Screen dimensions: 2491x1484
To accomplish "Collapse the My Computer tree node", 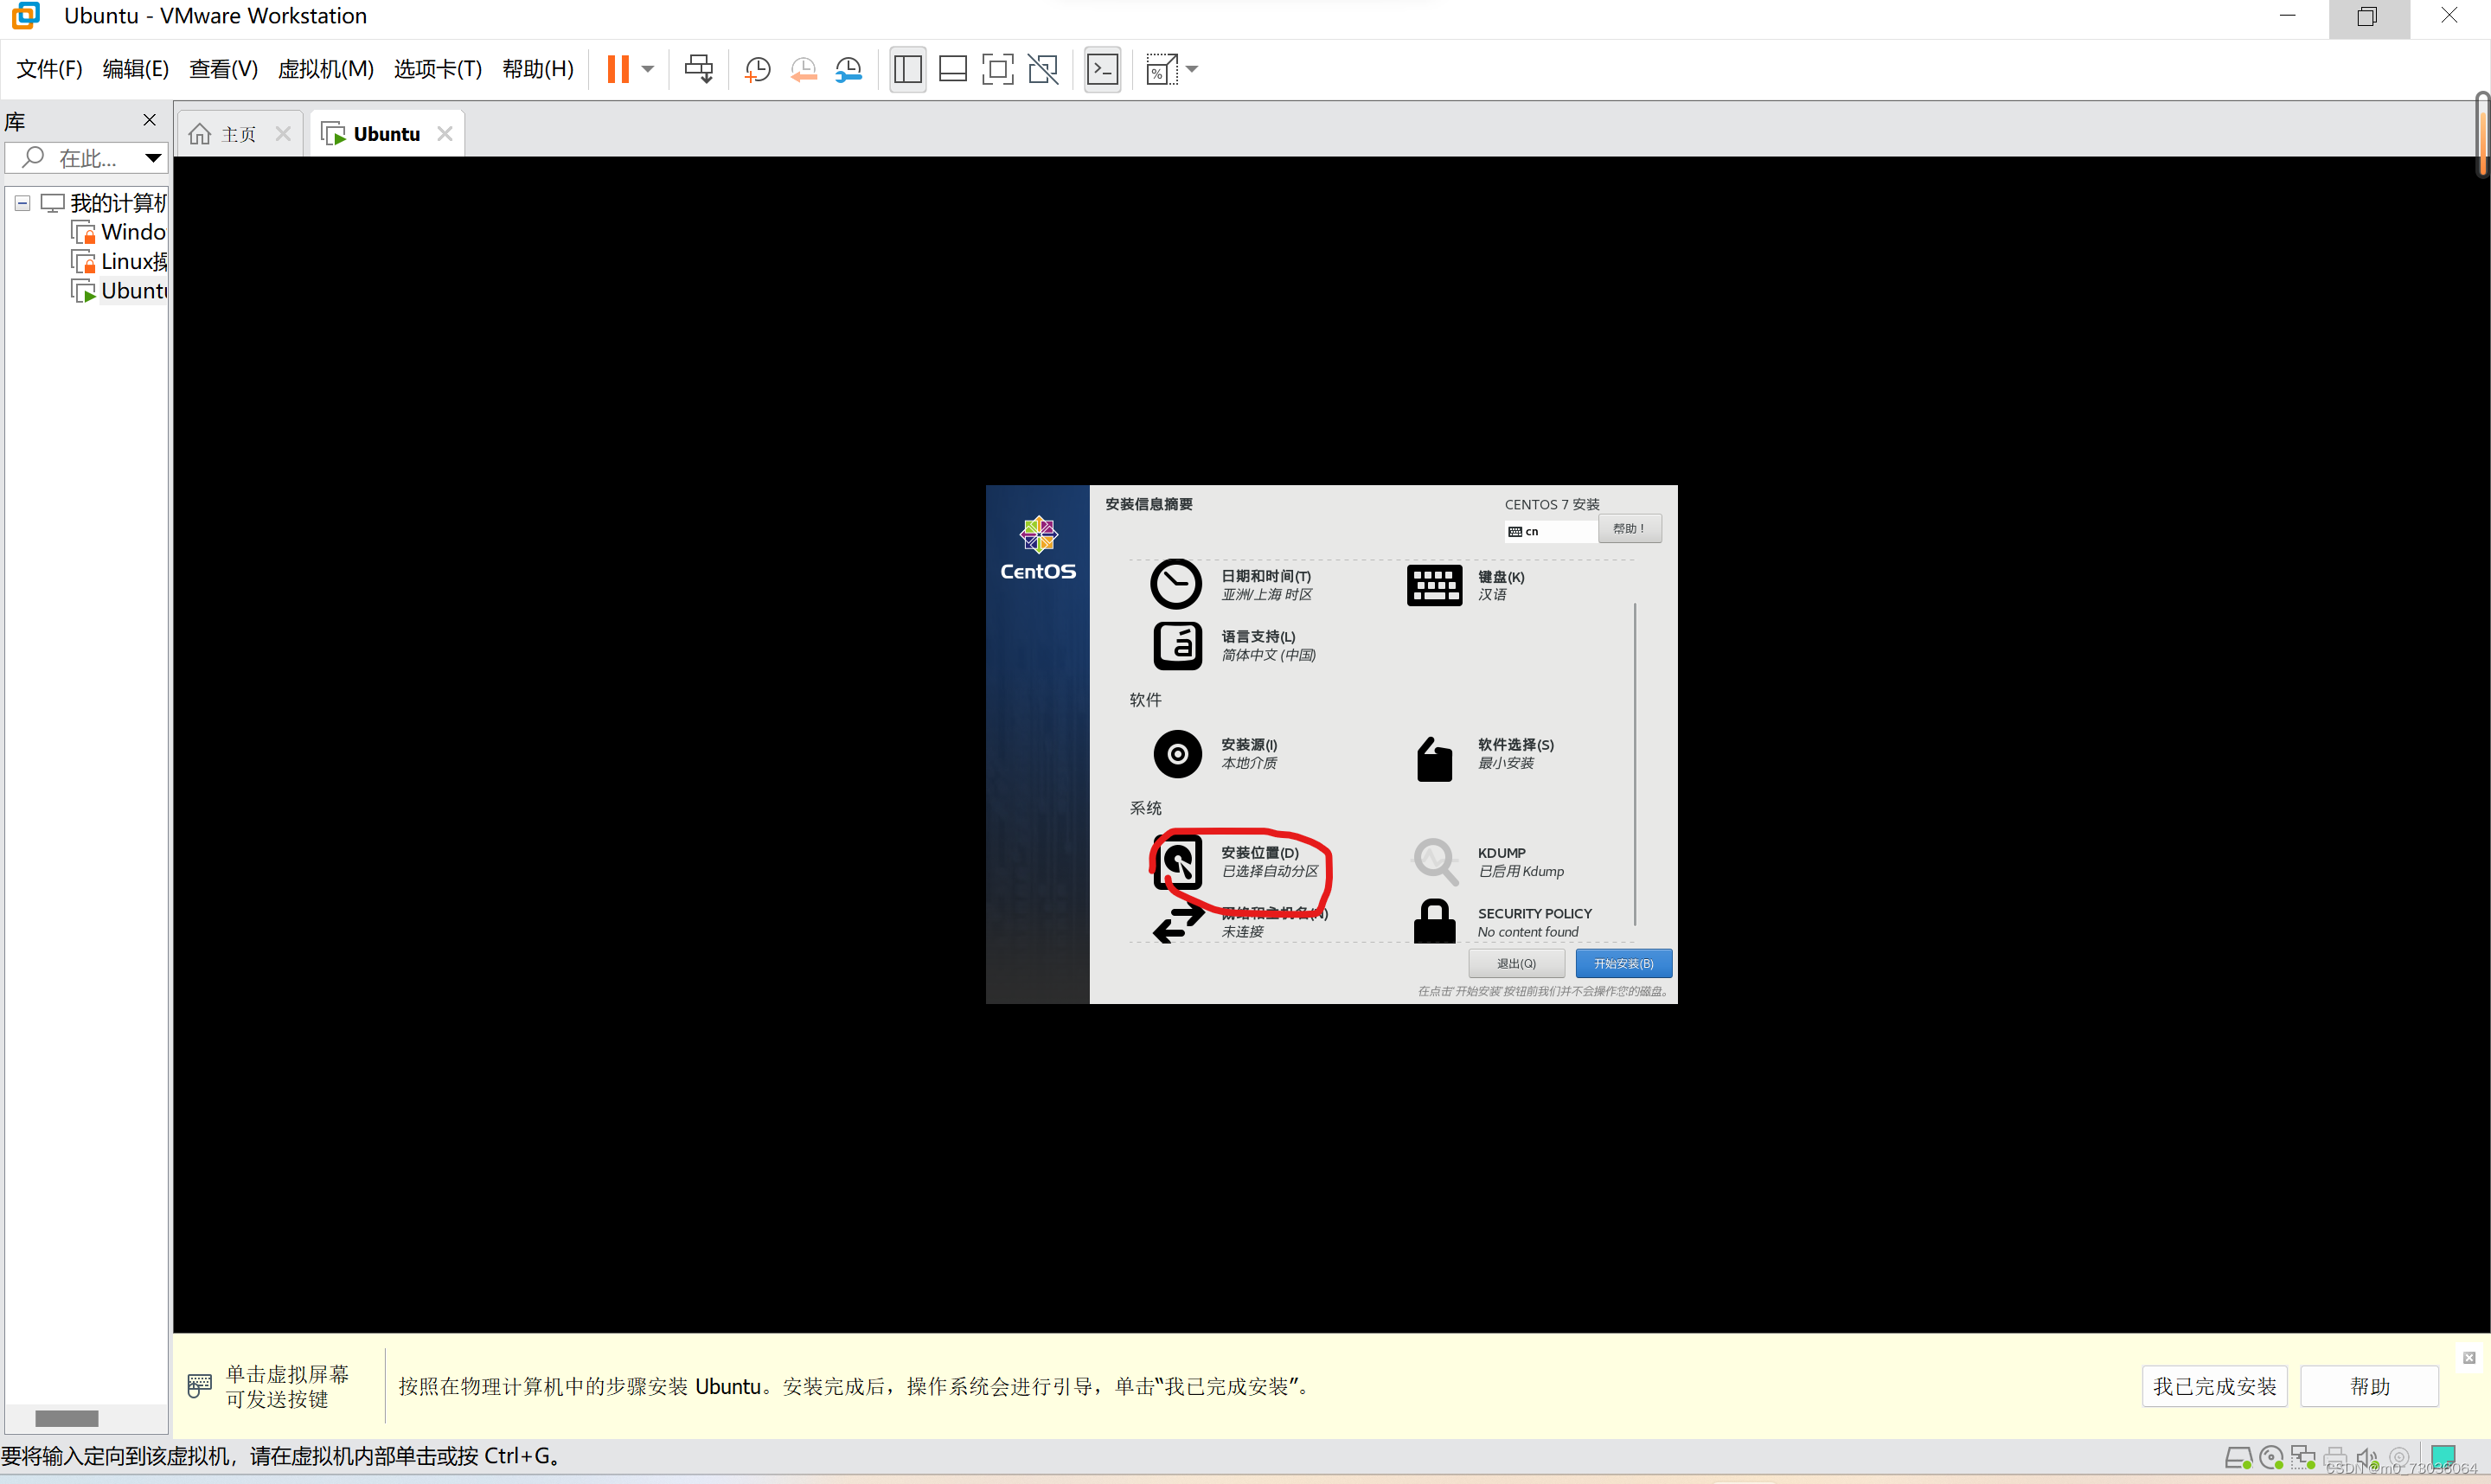I will 22,203.
